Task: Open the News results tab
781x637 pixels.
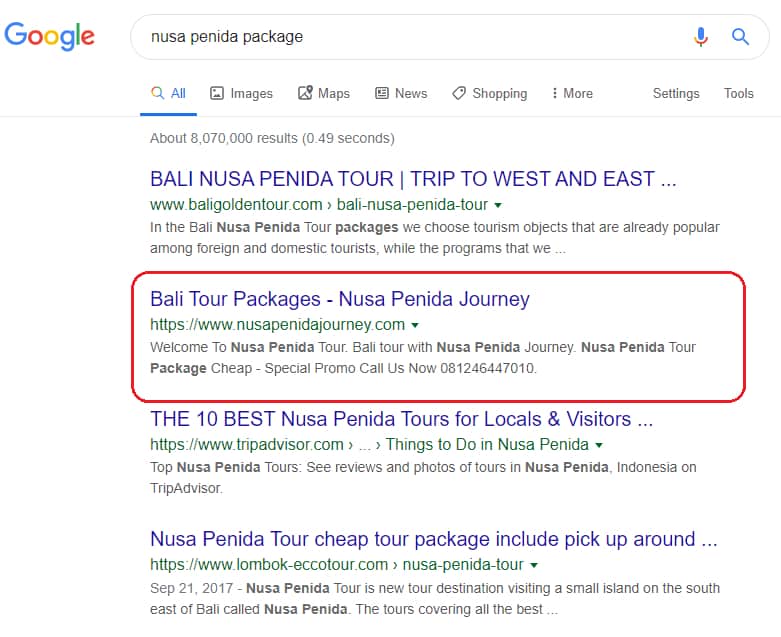Action: click(x=401, y=94)
